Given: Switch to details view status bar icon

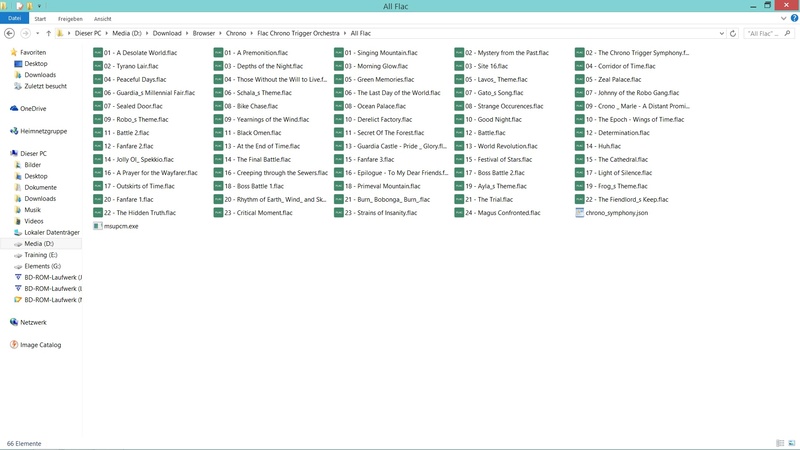Looking at the screenshot, I should pos(780,443).
